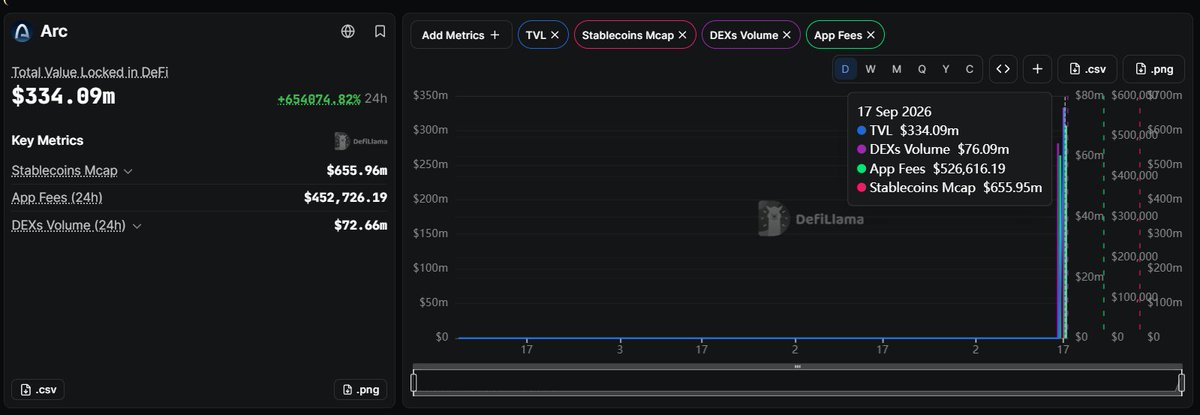Click the chart range selector track

click(x=797, y=383)
